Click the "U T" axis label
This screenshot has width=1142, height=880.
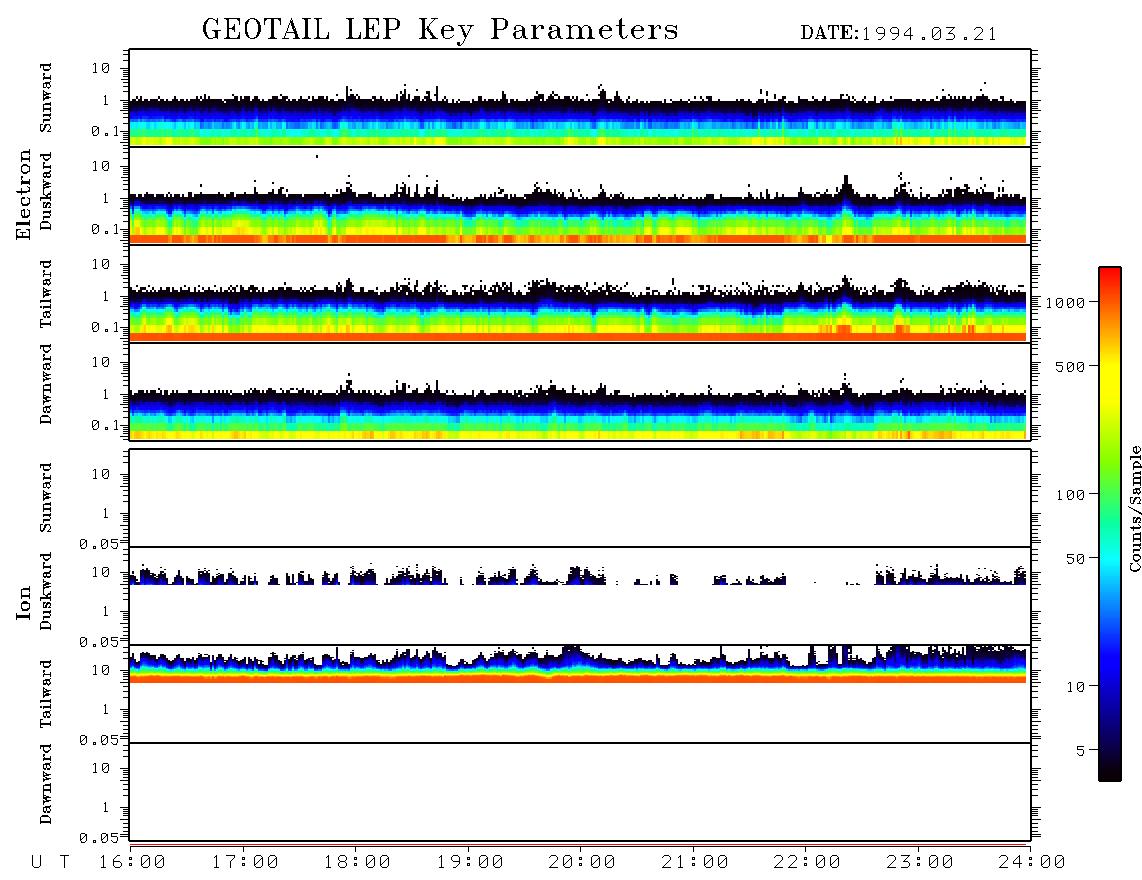coord(51,862)
